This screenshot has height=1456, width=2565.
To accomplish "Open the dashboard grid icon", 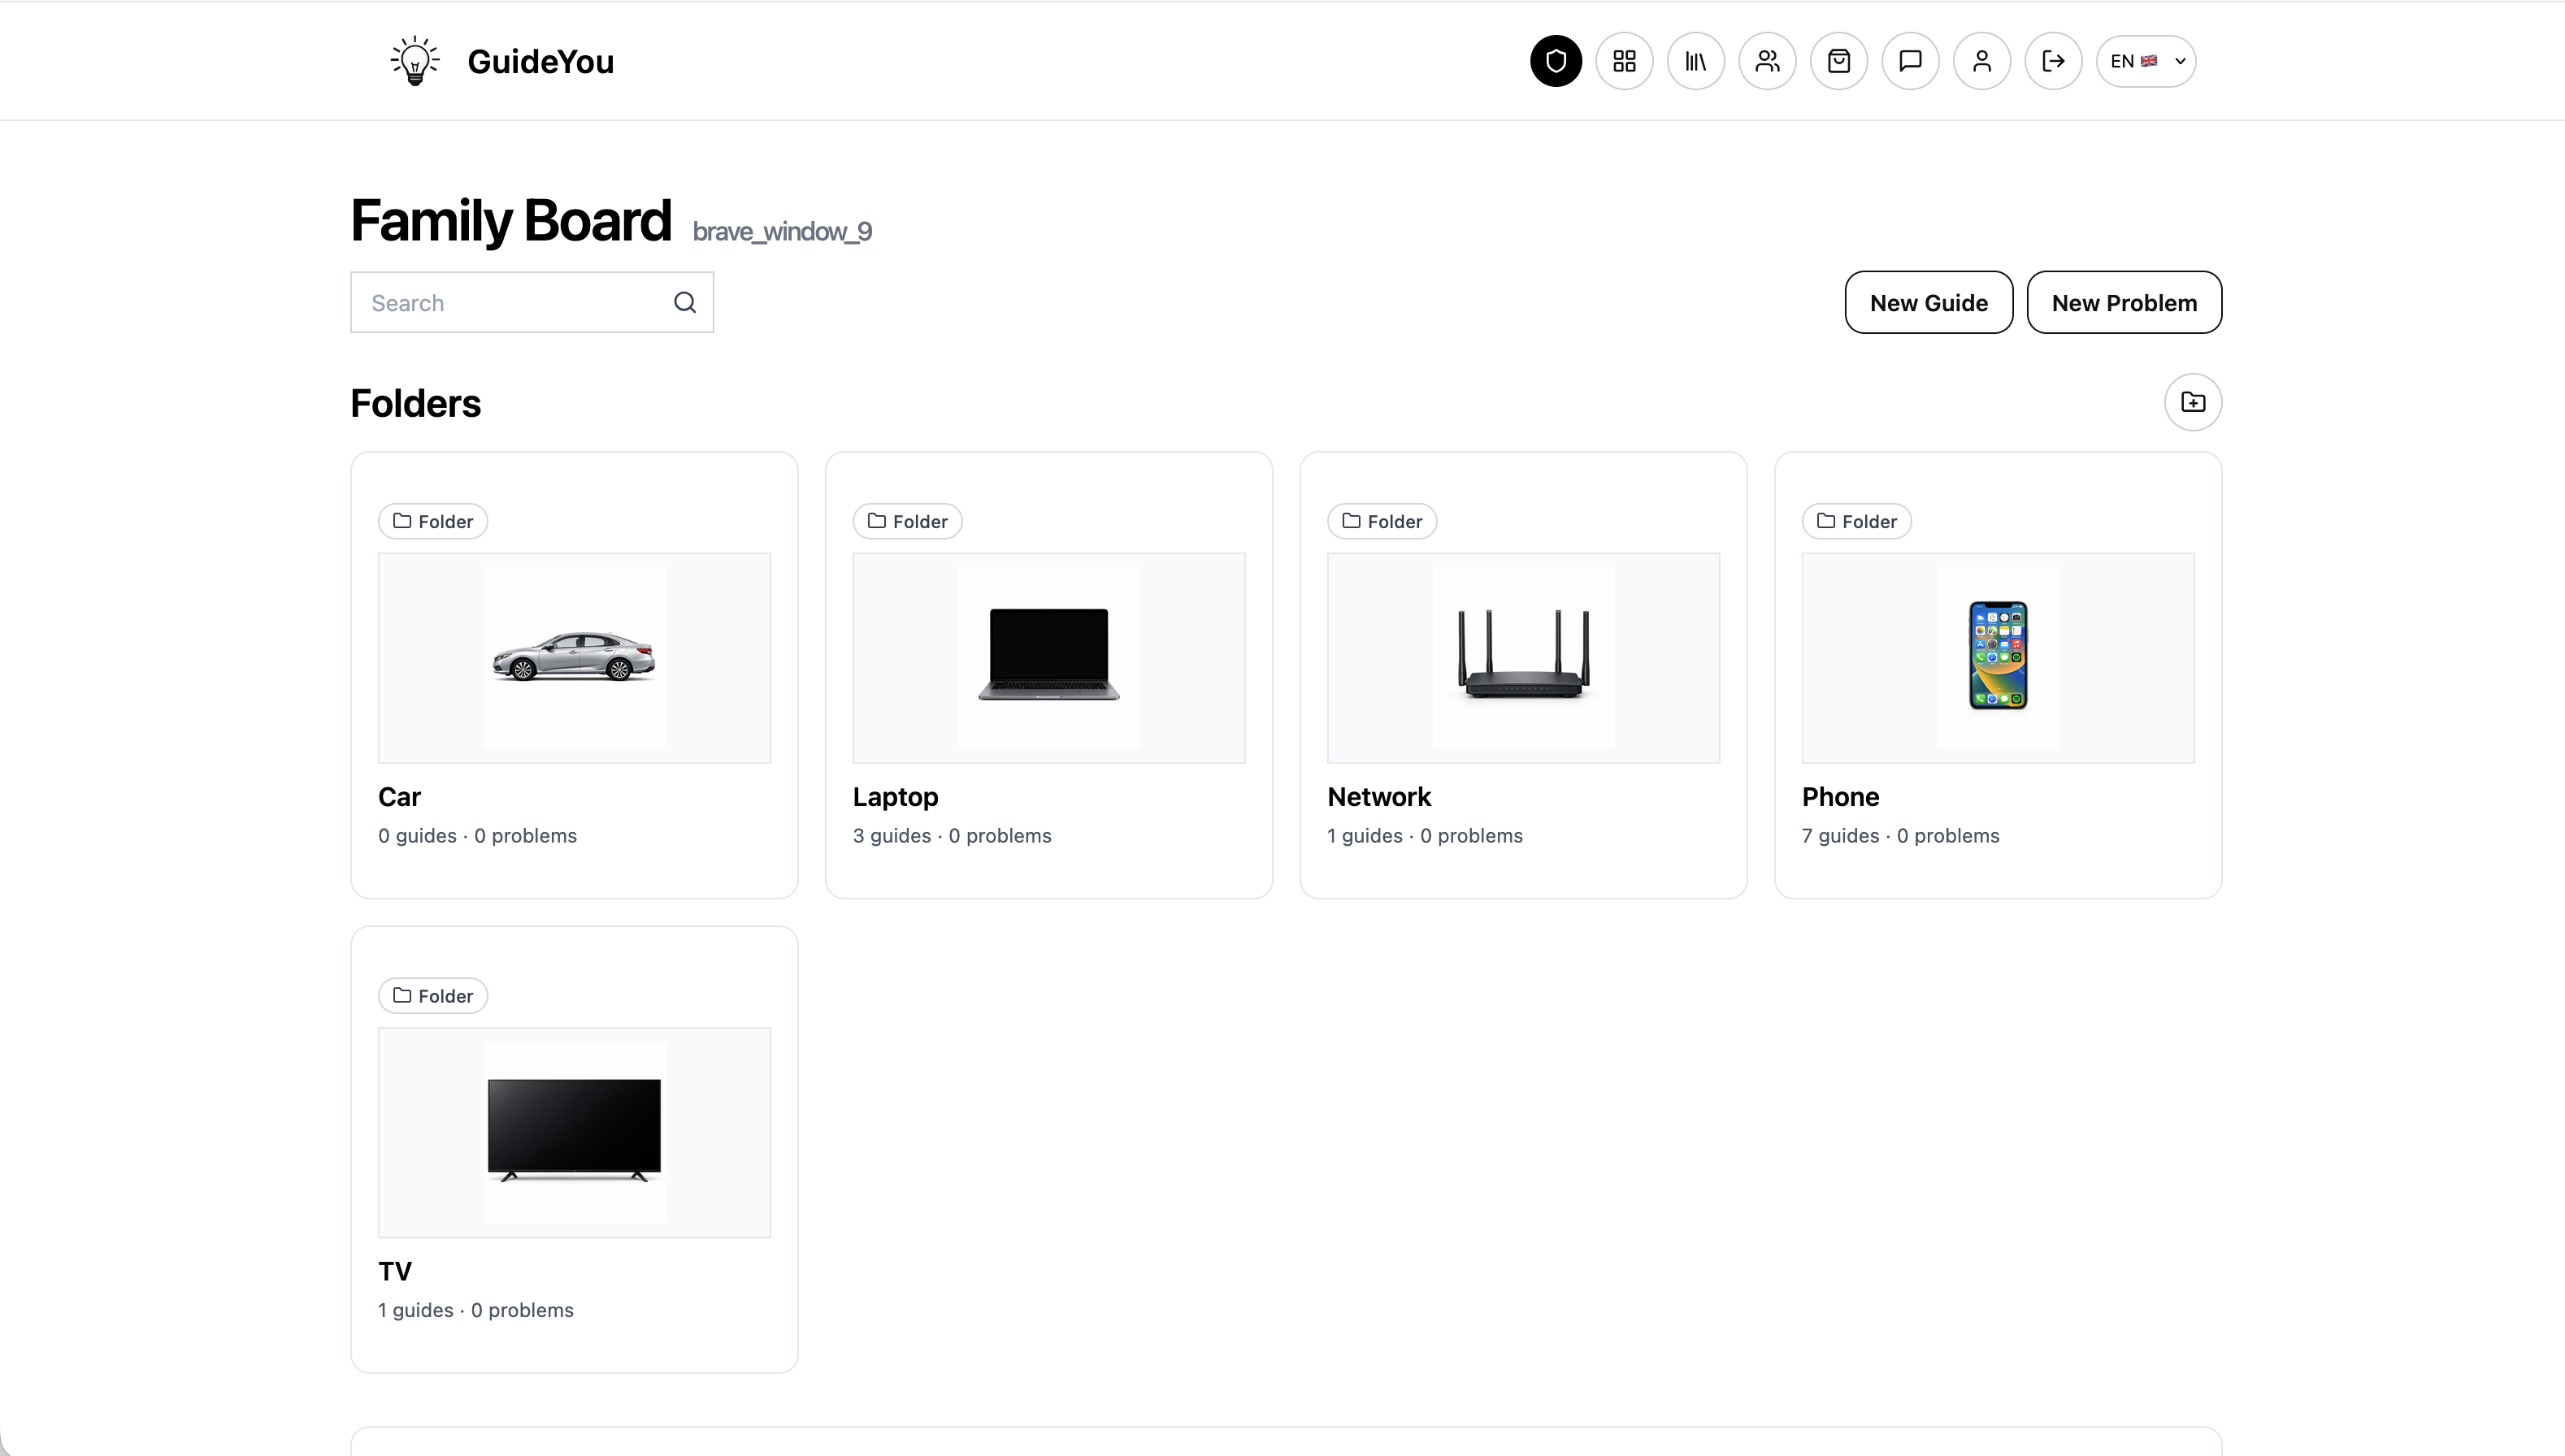I will pyautogui.click(x=1624, y=61).
